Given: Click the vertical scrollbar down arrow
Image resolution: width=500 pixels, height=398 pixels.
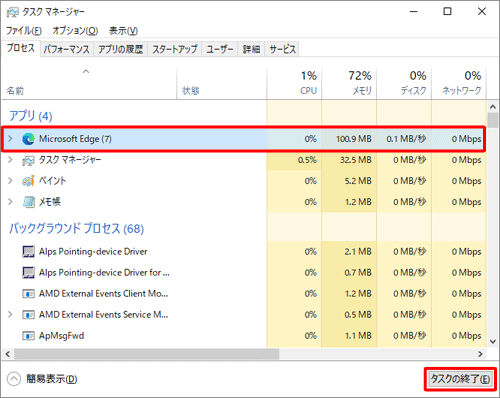Looking at the screenshot, I should (493, 341).
